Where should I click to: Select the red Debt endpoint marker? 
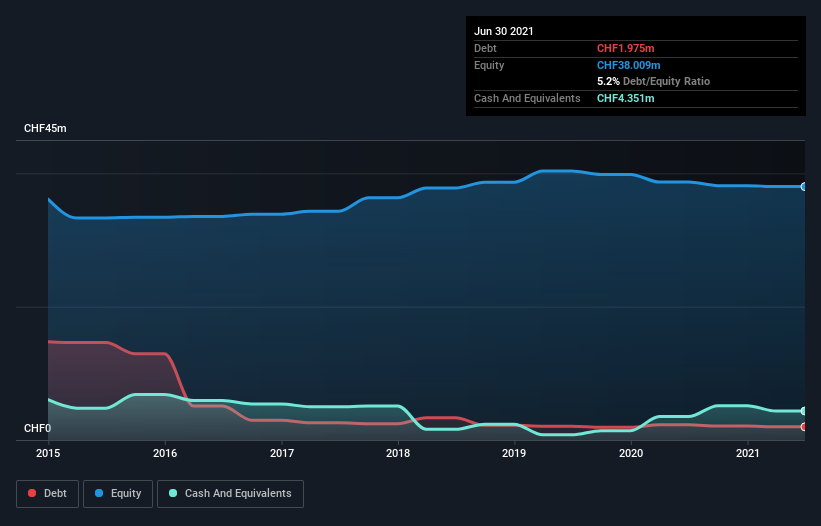(x=804, y=427)
